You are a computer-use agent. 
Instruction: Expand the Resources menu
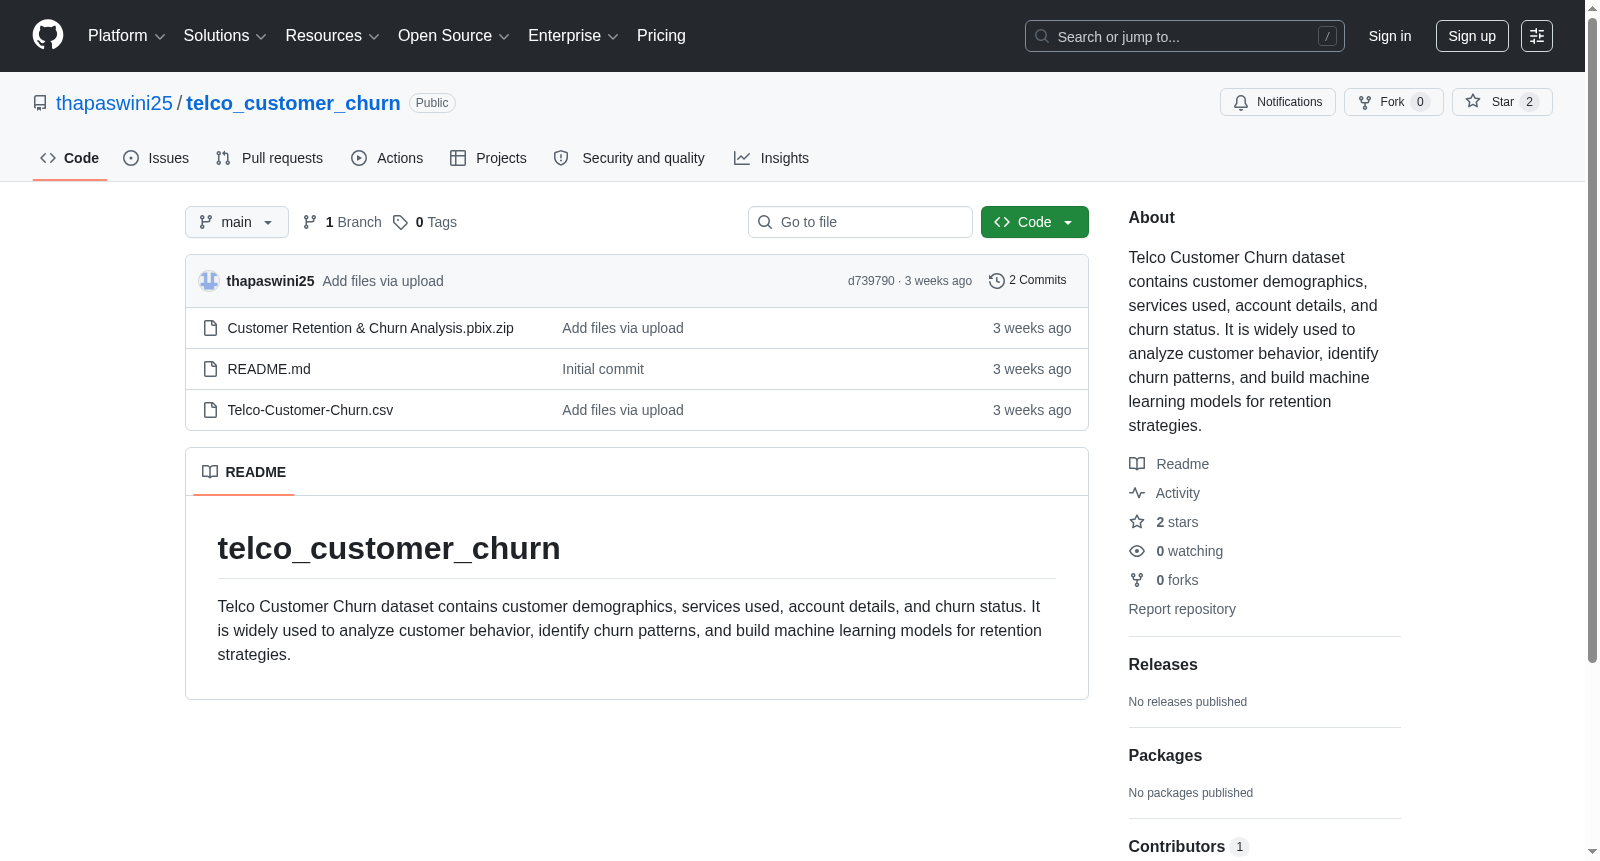332,36
